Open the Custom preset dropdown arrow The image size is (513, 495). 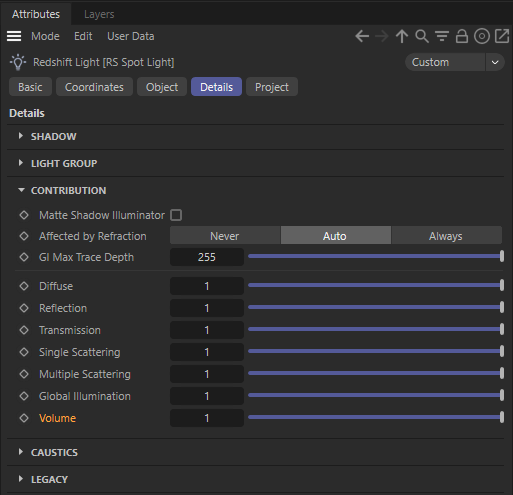[x=495, y=62]
